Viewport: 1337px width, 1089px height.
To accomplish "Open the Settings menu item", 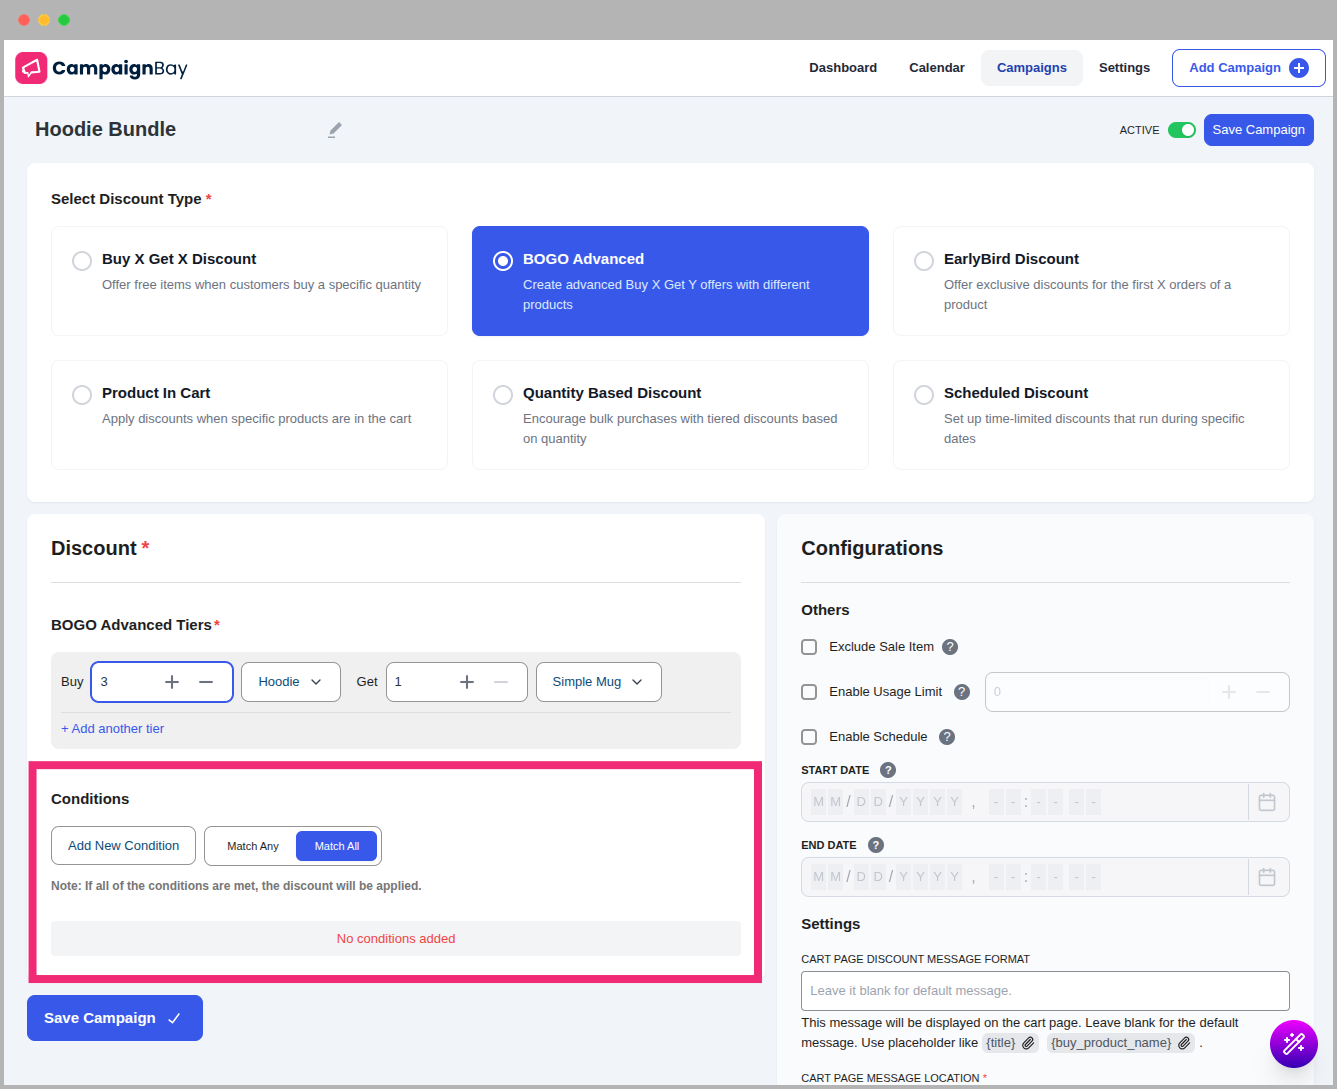I will point(1124,67).
